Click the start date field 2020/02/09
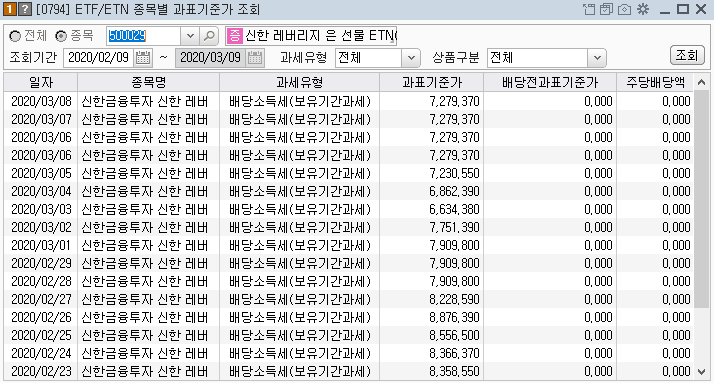 coord(99,57)
